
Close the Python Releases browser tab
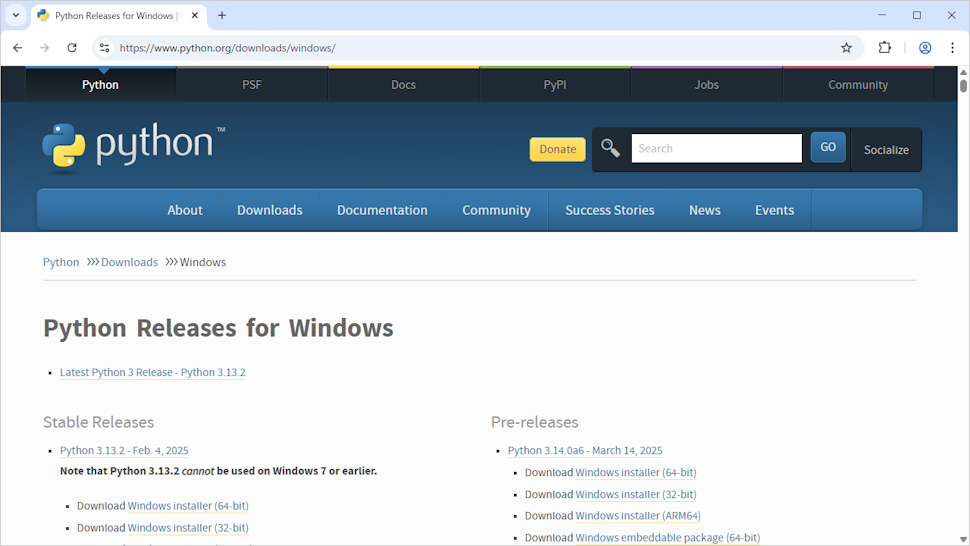(195, 16)
